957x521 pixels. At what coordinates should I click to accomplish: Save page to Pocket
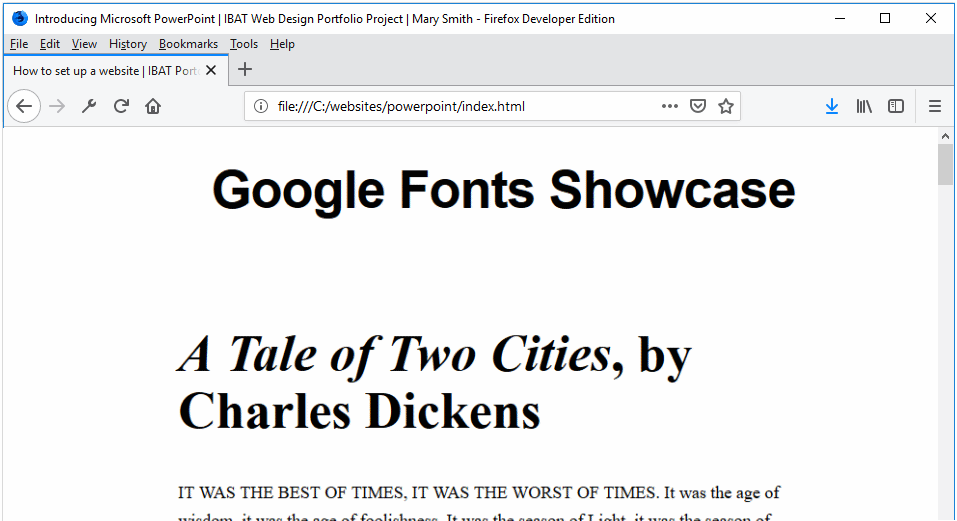click(698, 106)
